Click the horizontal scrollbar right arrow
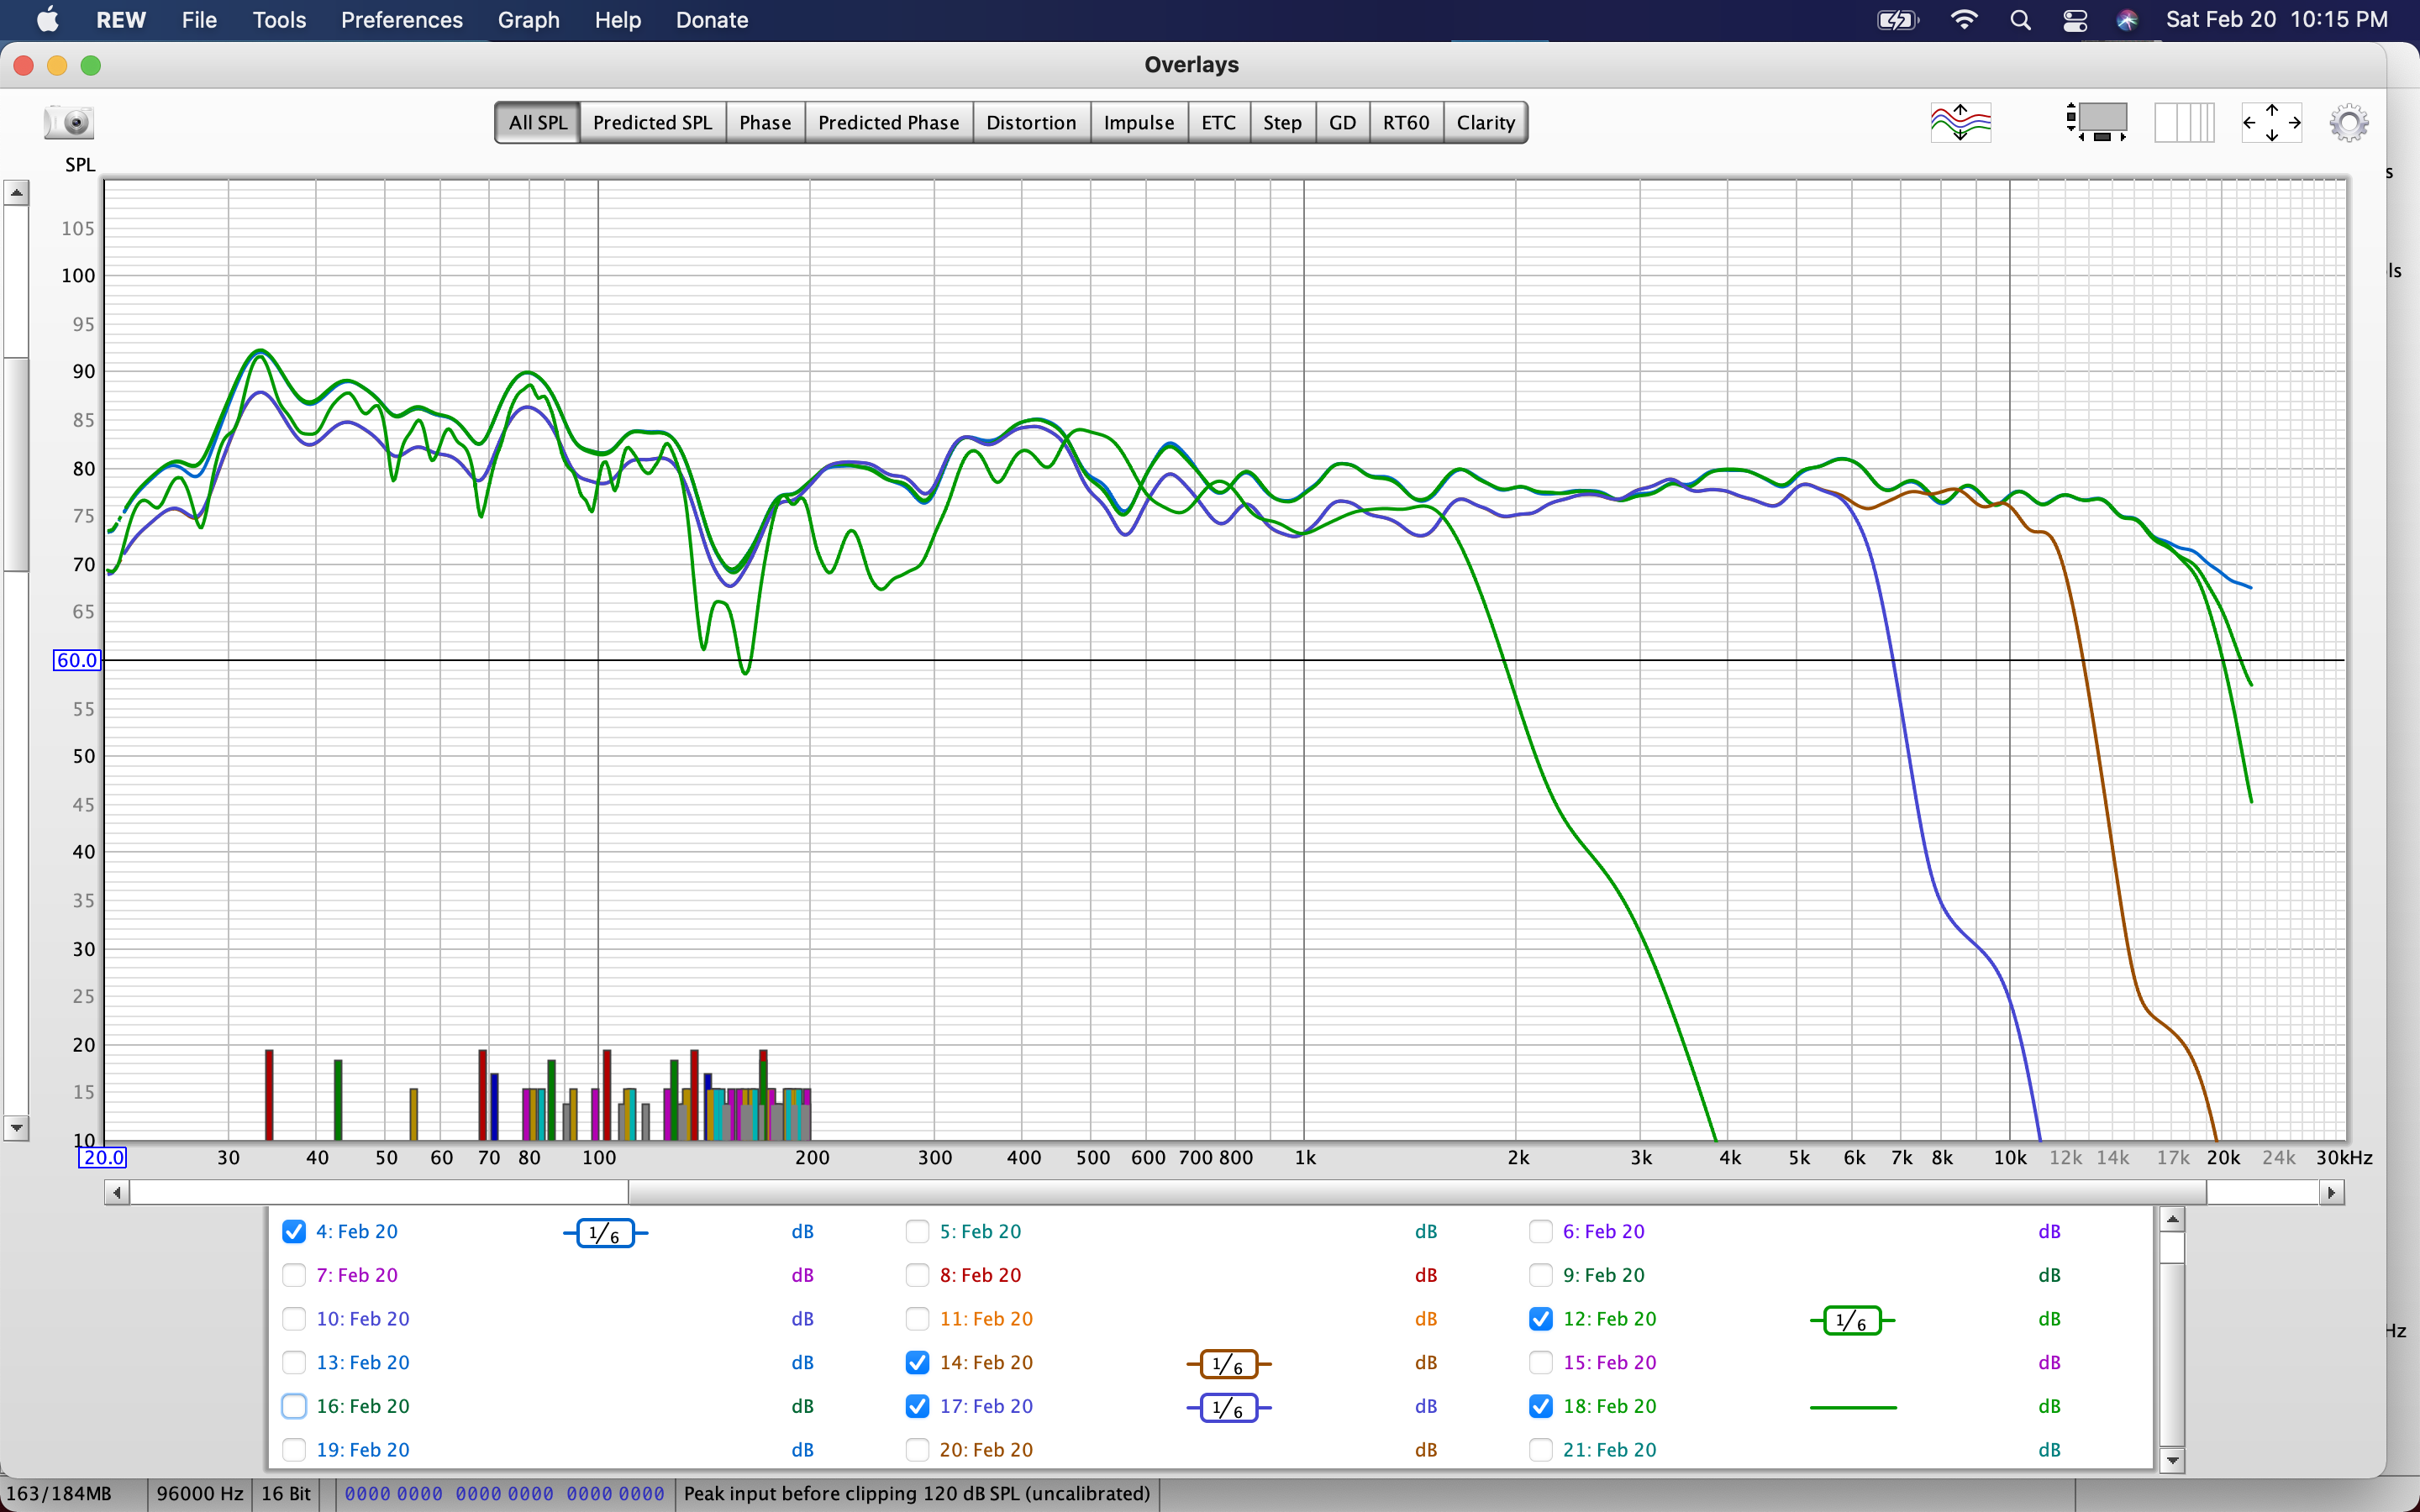Viewport: 2420px width, 1512px height. point(2332,1192)
